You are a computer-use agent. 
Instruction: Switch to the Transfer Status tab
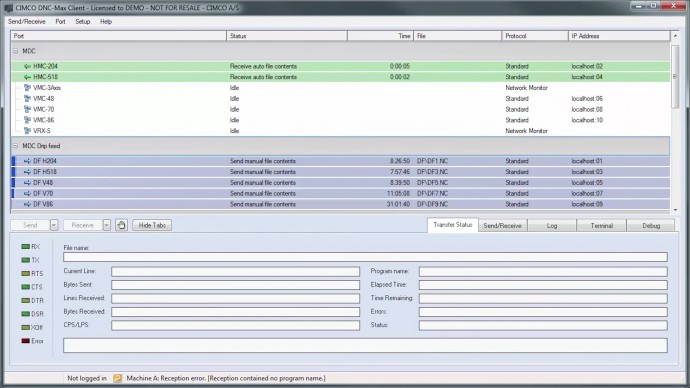pyautogui.click(x=452, y=225)
